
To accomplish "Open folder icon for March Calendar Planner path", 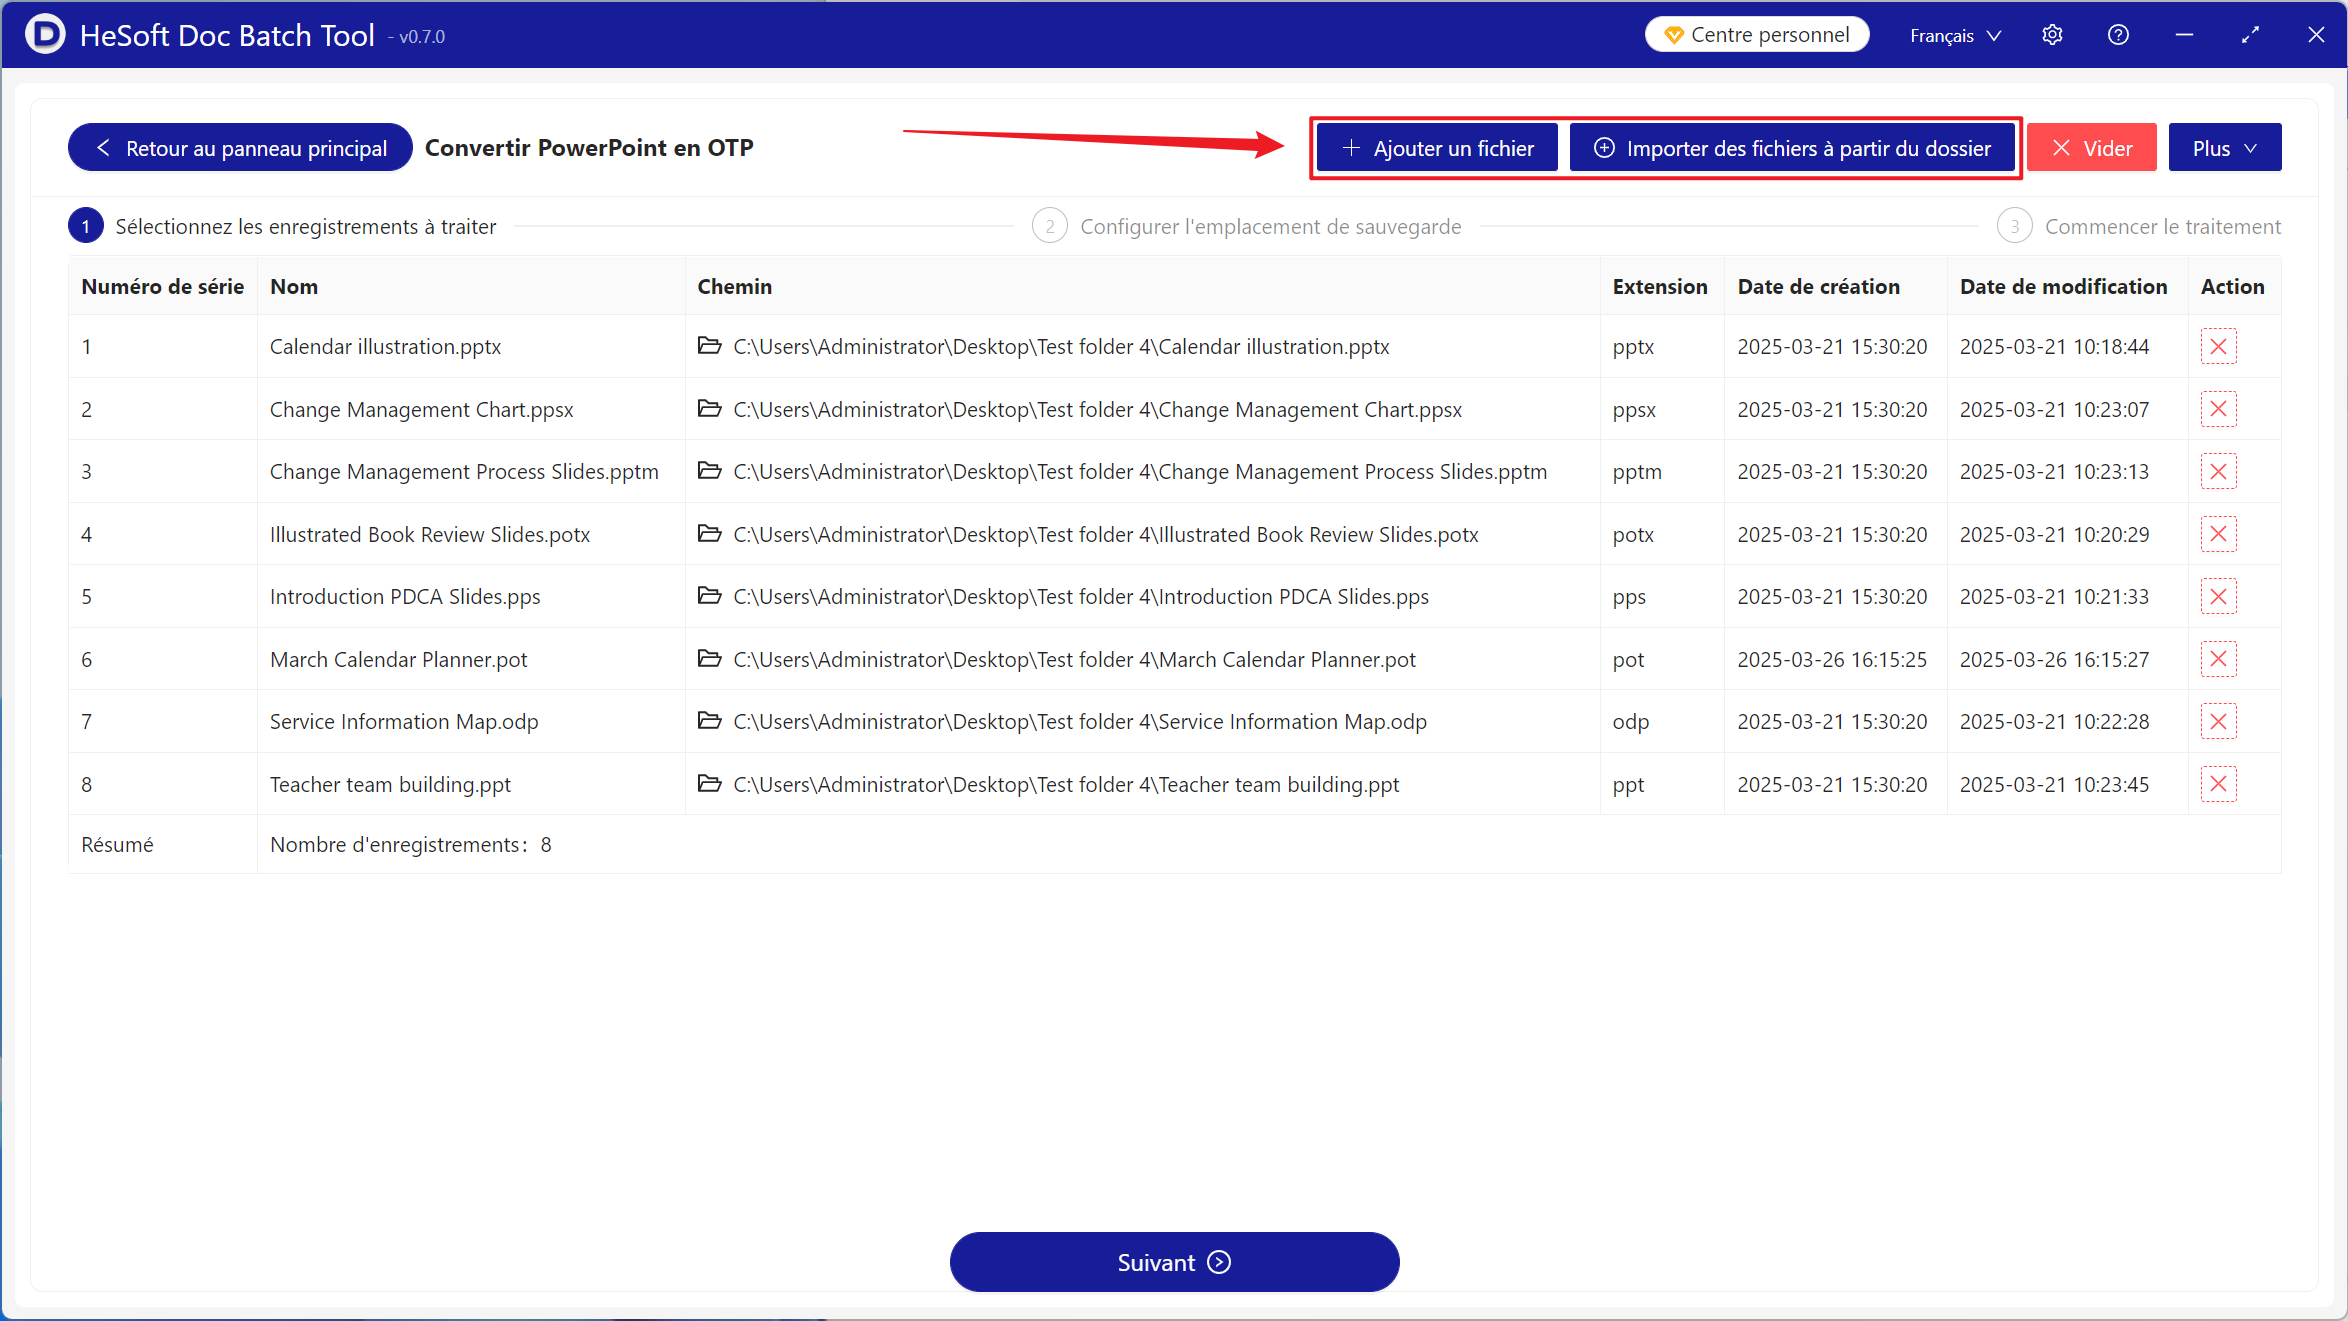I will point(709,659).
